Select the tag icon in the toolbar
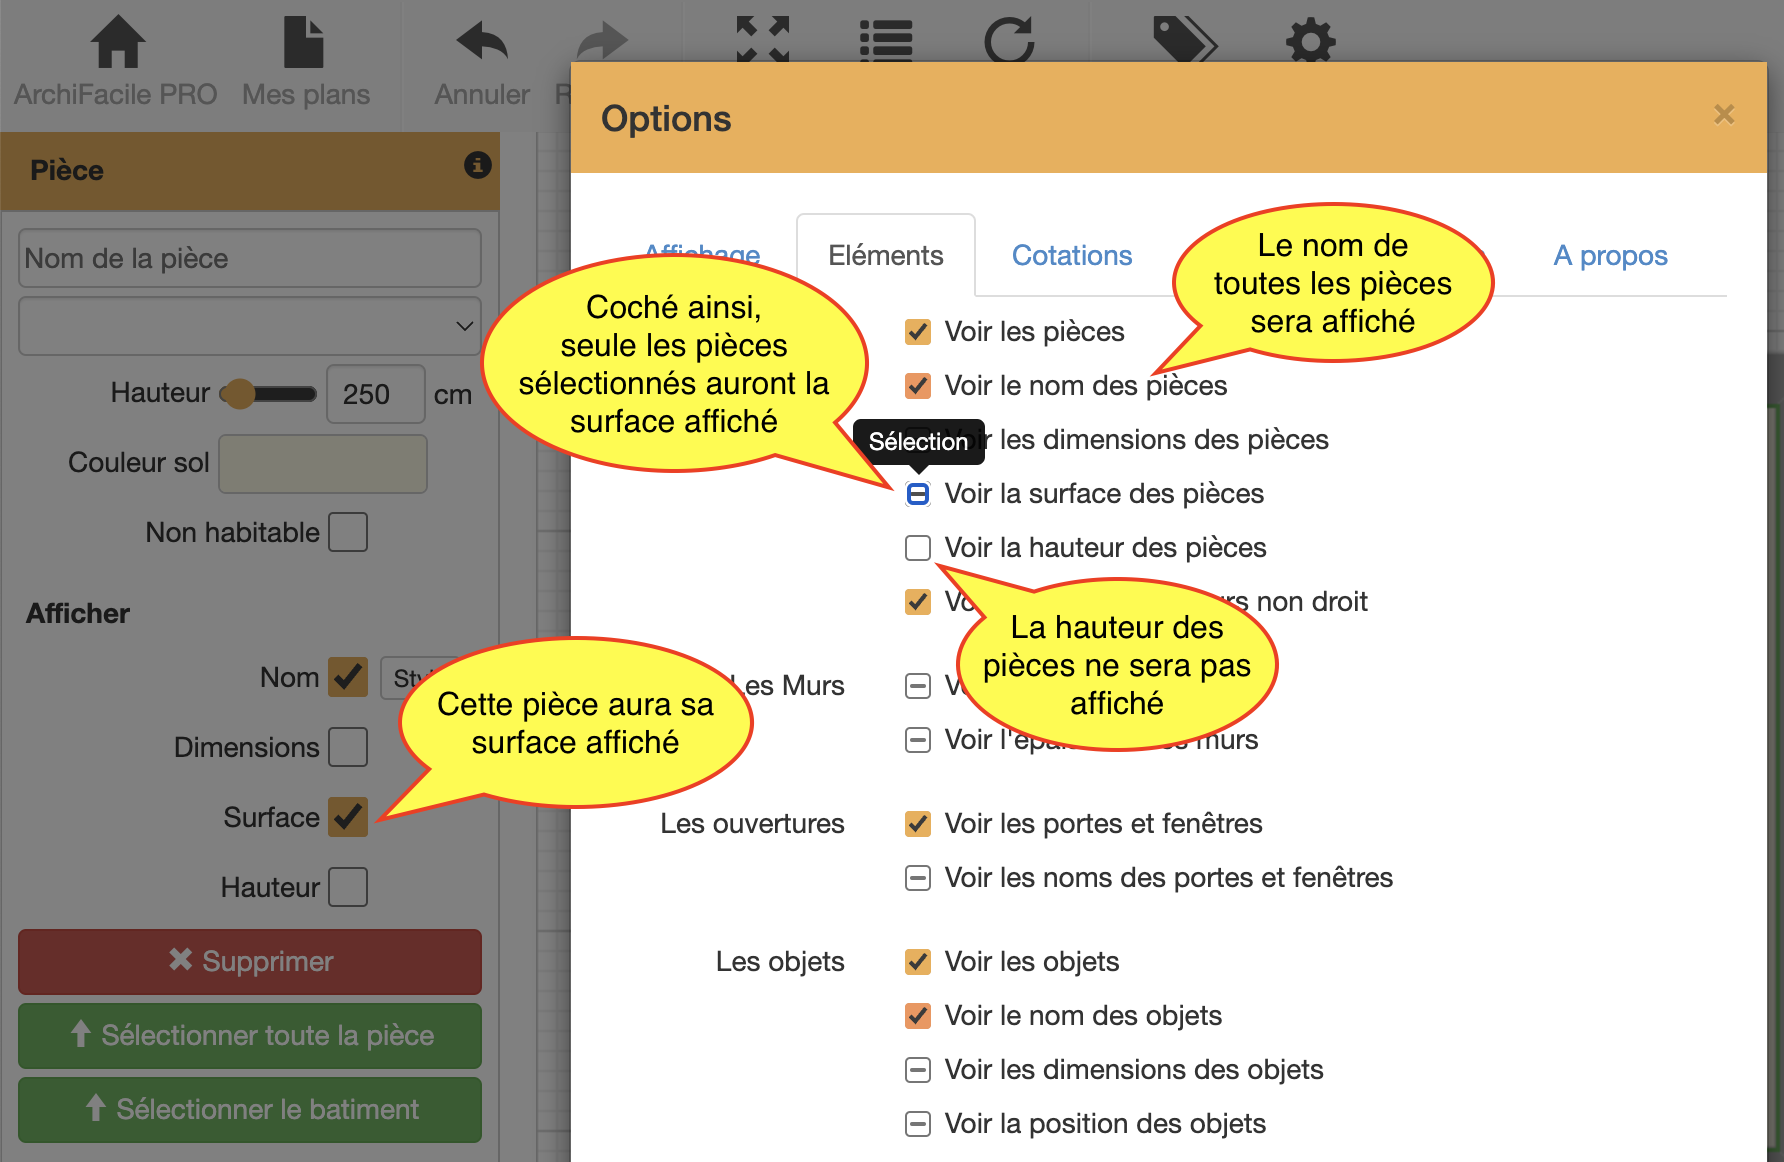The width and height of the screenshot is (1784, 1162). pyautogui.click(x=1186, y=40)
